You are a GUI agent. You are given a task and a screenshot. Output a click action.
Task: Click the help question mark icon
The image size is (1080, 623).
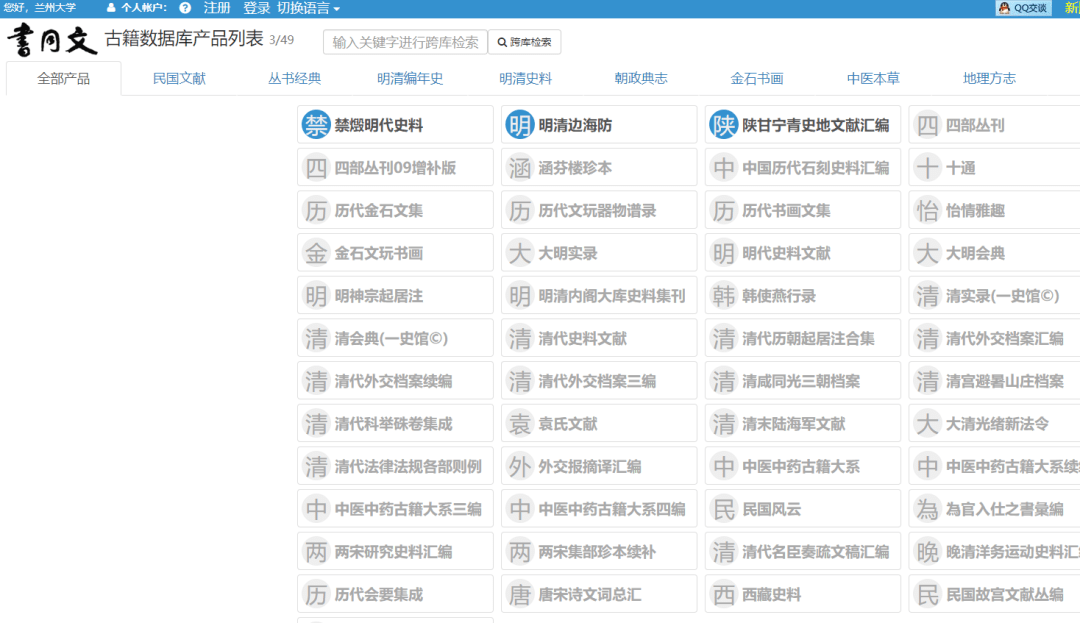pos(185,8)
